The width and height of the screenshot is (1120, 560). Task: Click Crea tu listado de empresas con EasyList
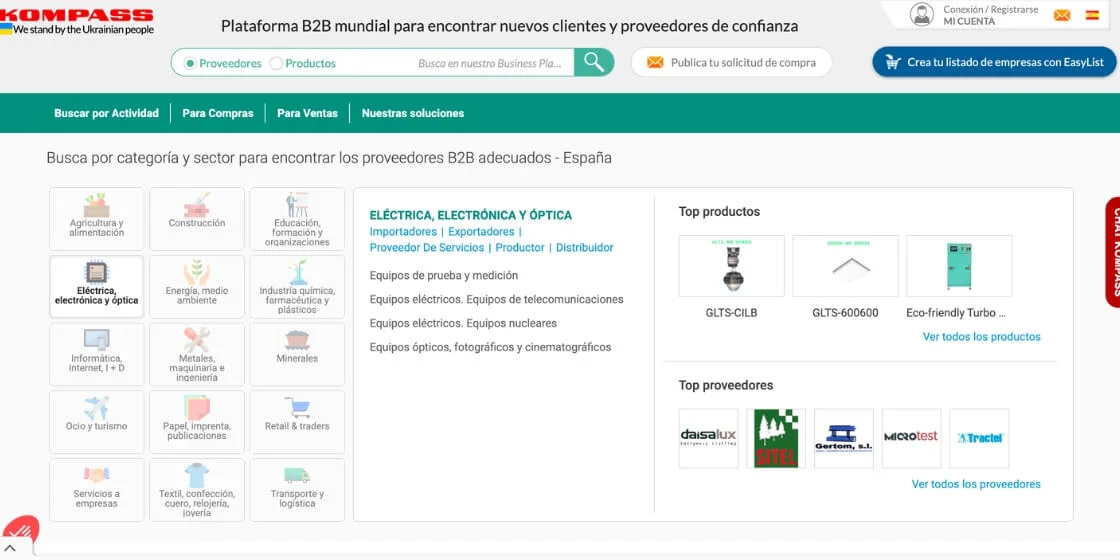994,62
